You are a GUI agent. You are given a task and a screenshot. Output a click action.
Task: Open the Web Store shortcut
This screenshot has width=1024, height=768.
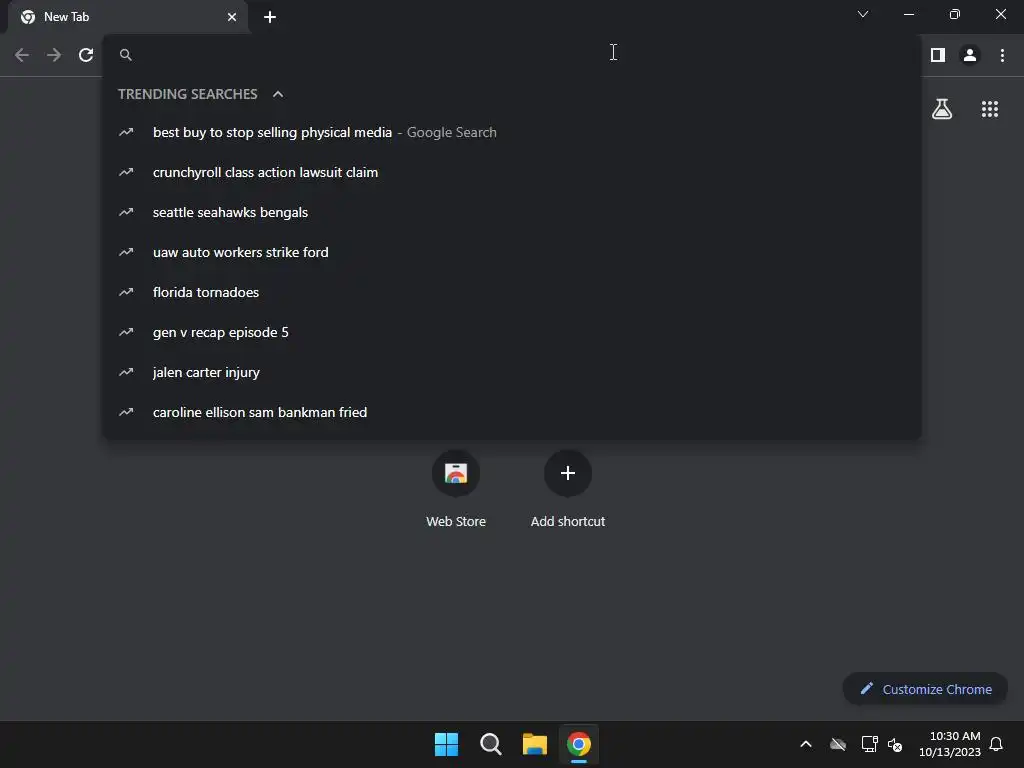coord(456,490)
